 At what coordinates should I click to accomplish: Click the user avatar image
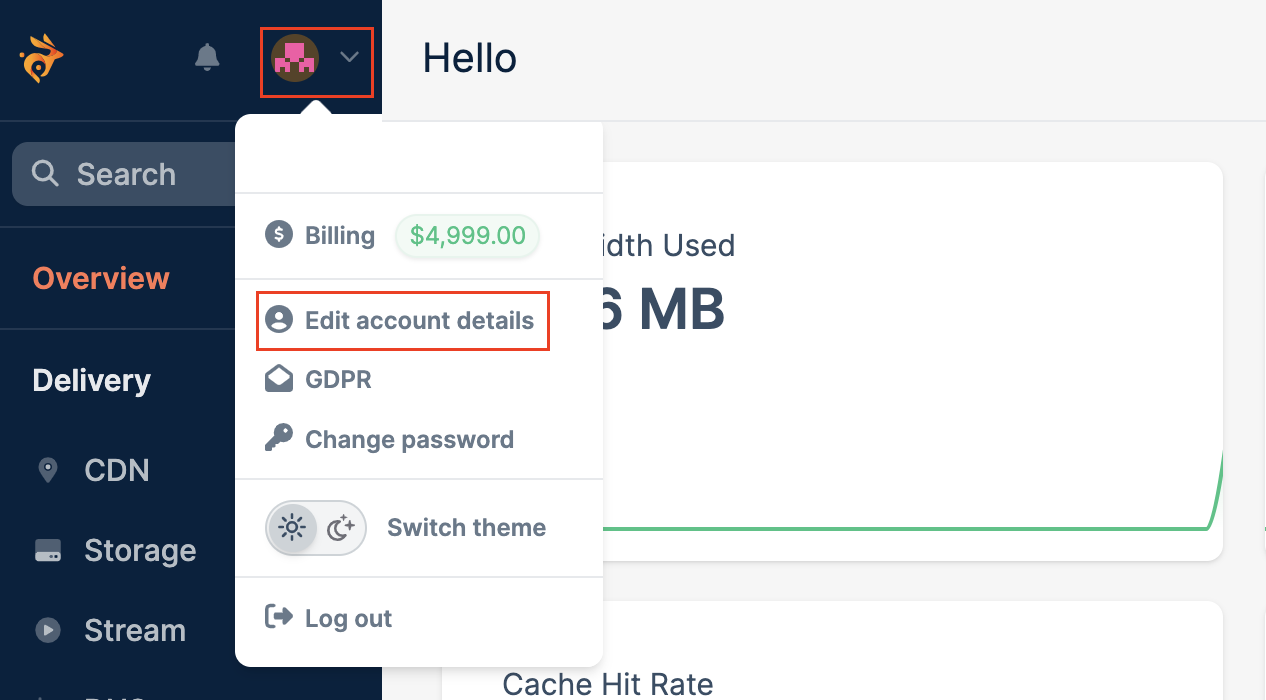tap(295, 59)
